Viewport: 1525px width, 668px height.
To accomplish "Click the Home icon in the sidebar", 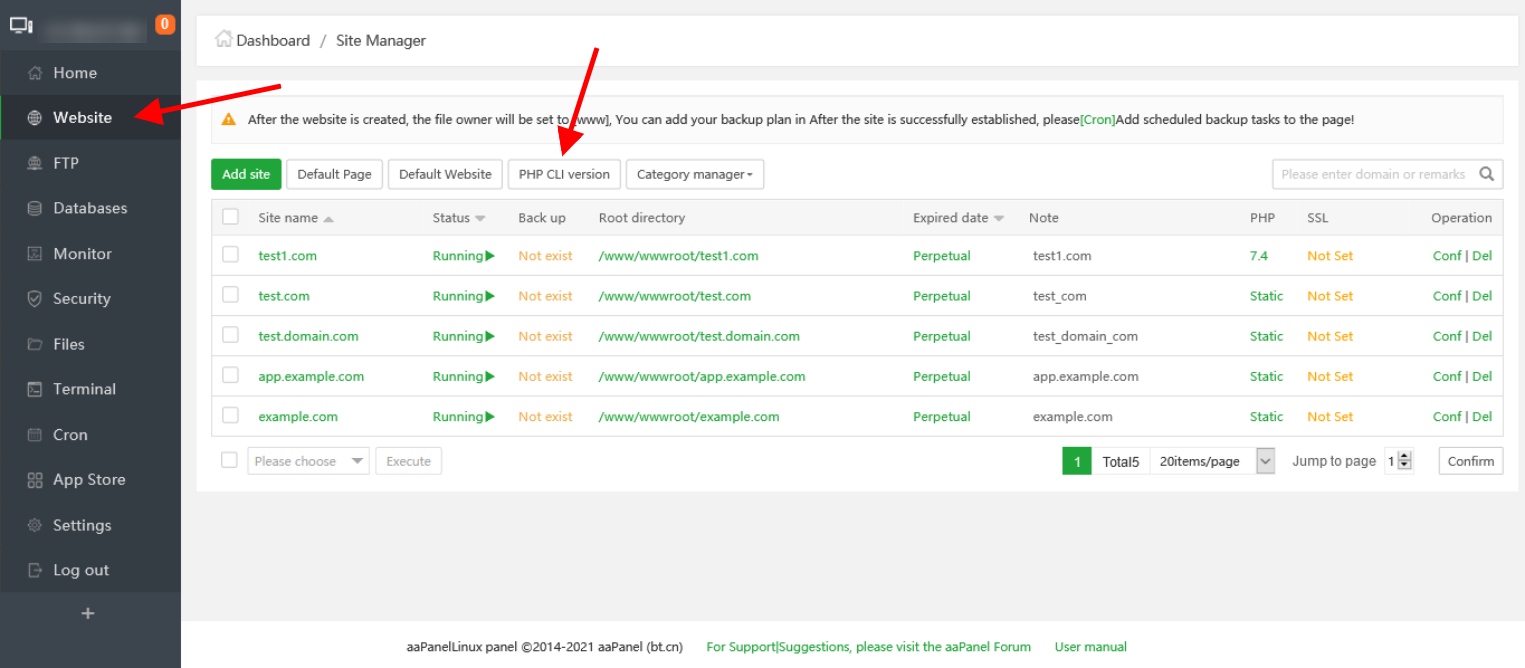I will click(x=35, y=73).
